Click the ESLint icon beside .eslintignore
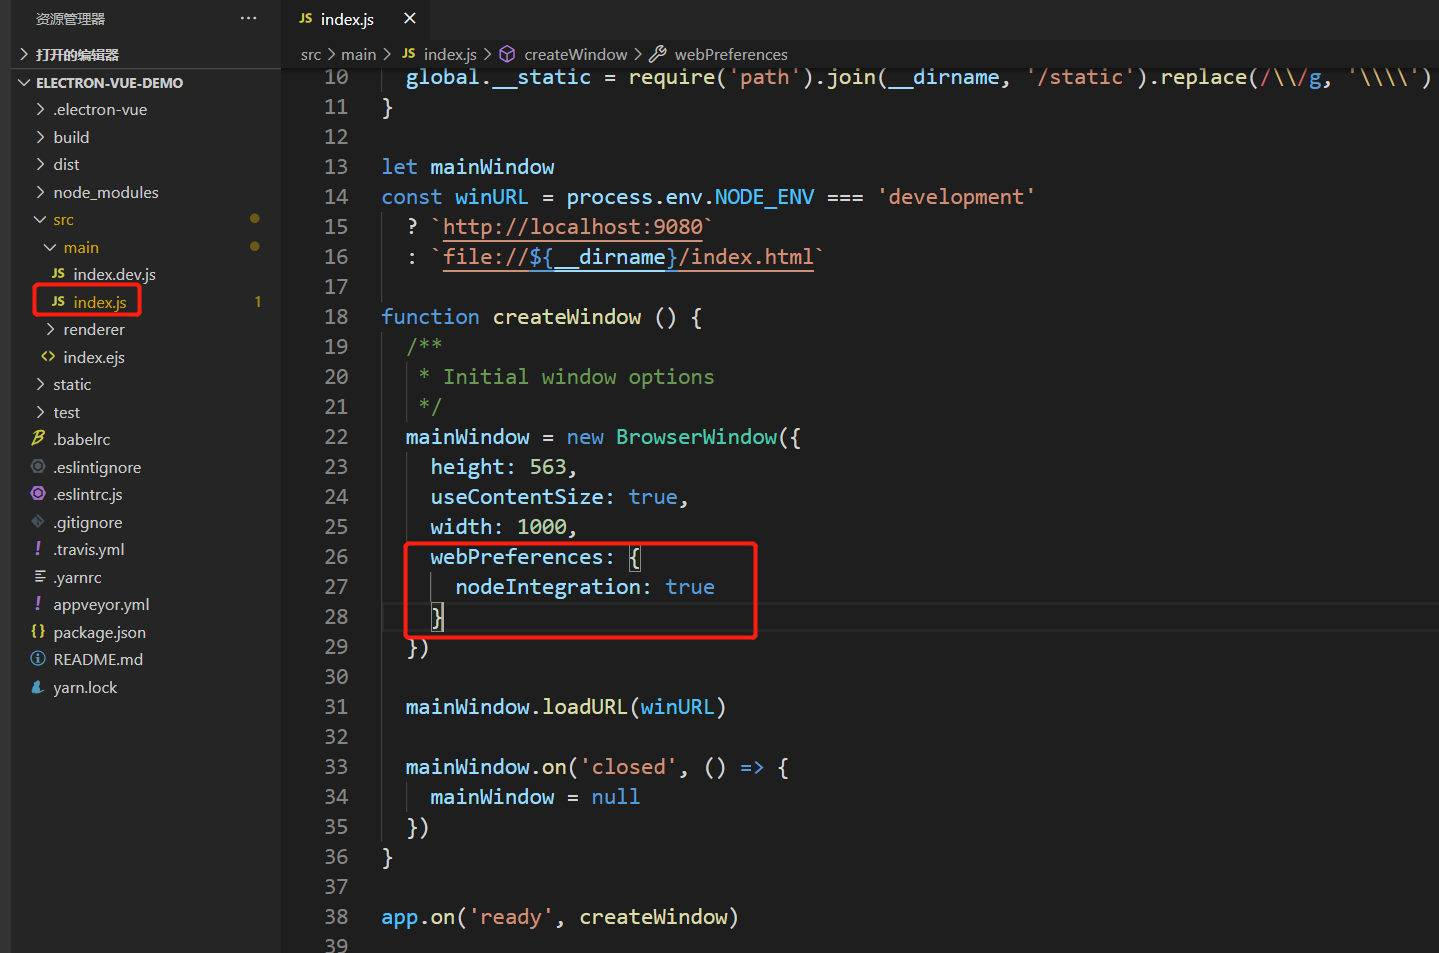 [x=38, y=466]
